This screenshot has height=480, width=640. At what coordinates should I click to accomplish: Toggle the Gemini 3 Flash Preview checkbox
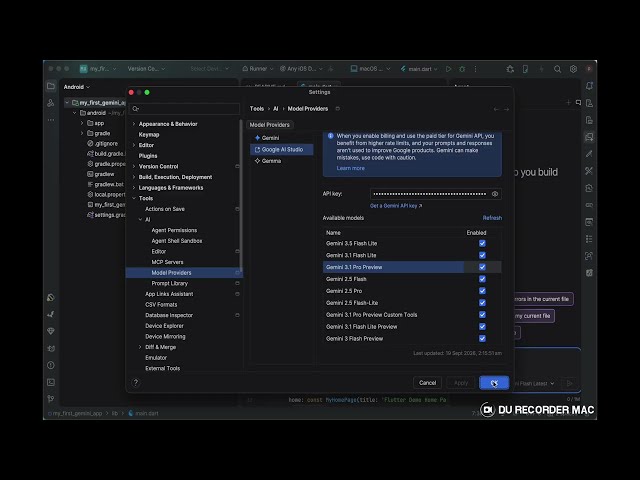(482, 338)
